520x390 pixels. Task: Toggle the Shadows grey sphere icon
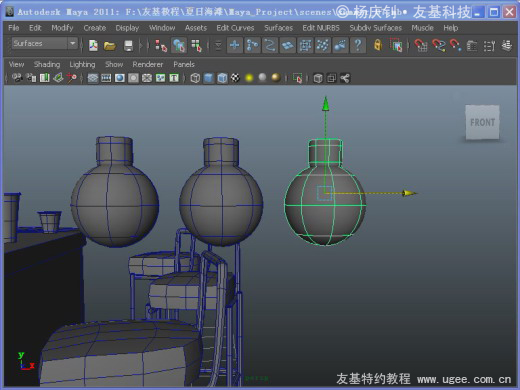[x=262, y=78]
